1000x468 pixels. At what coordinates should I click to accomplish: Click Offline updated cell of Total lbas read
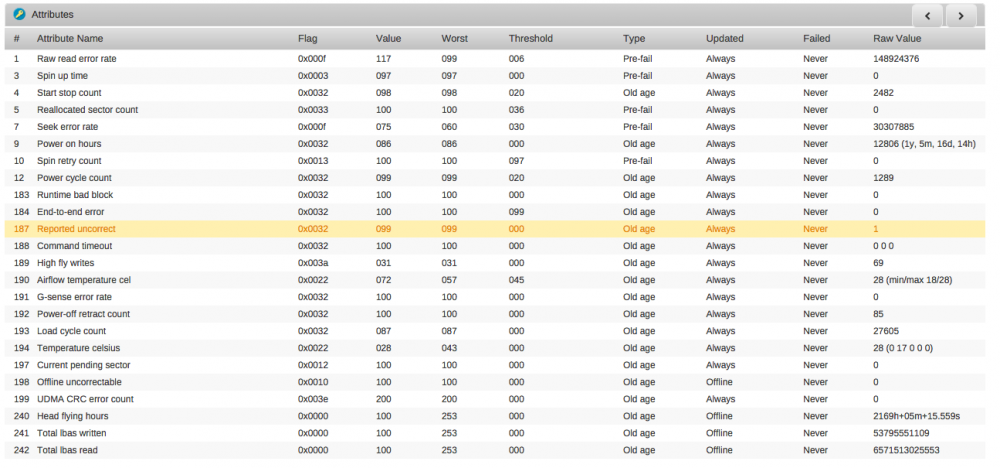click(719, 450)
